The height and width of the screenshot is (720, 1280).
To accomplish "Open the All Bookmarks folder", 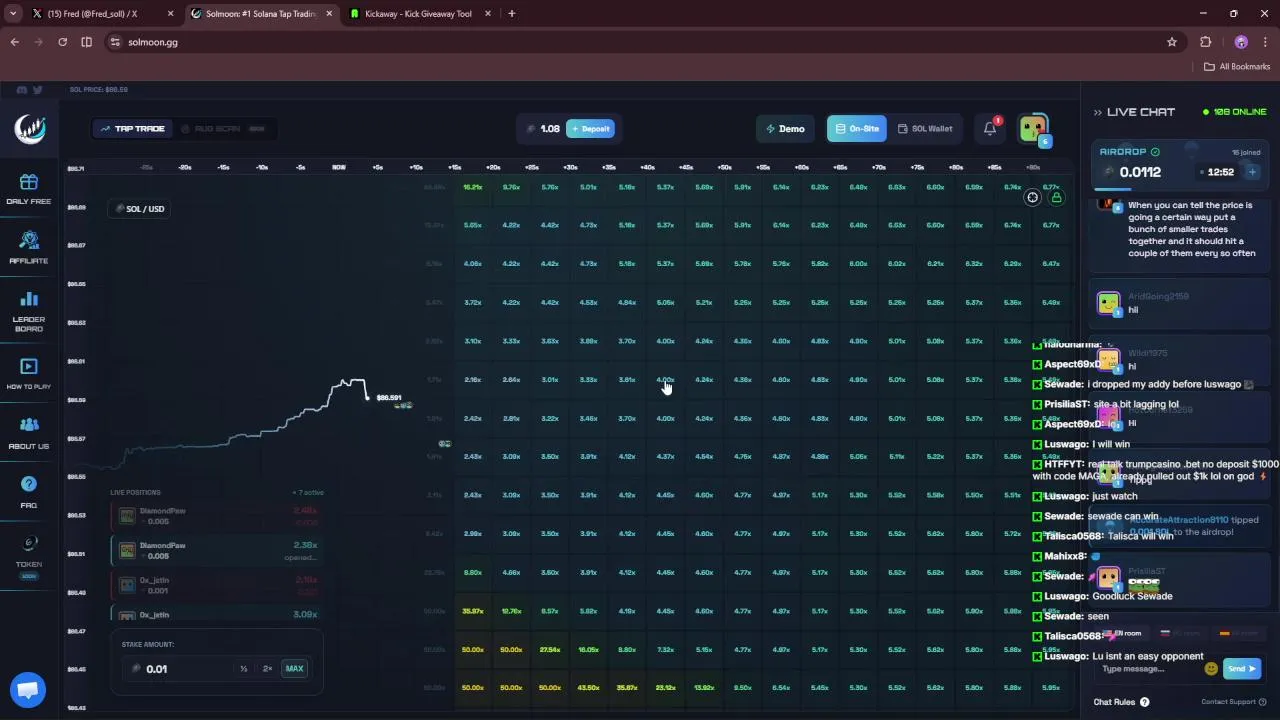I will [1237, 67].
